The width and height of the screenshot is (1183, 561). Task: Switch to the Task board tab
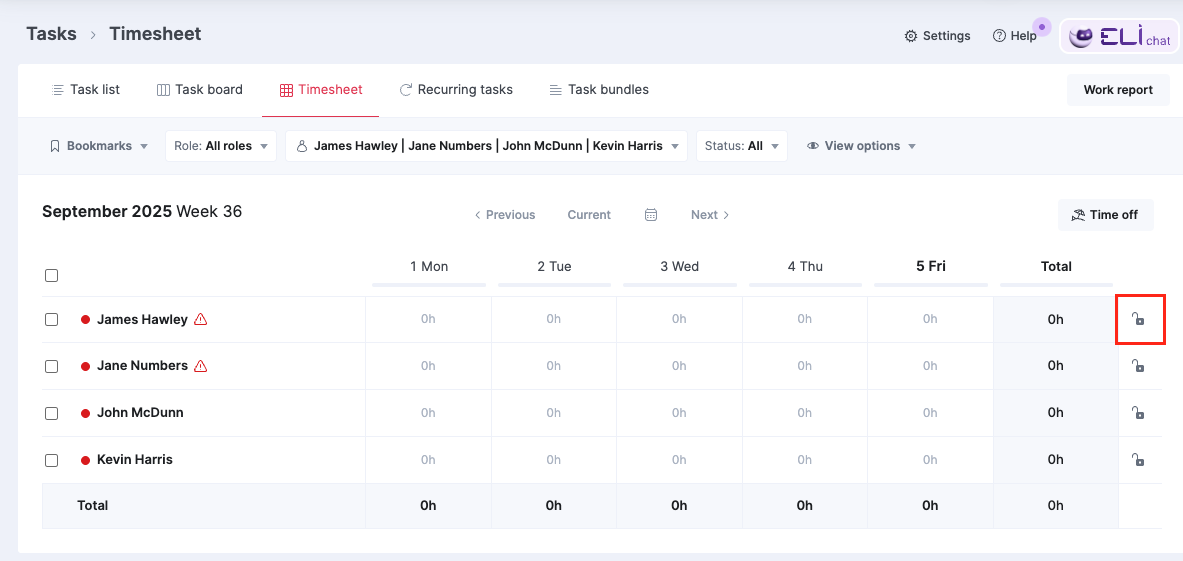tap(199, 90)
